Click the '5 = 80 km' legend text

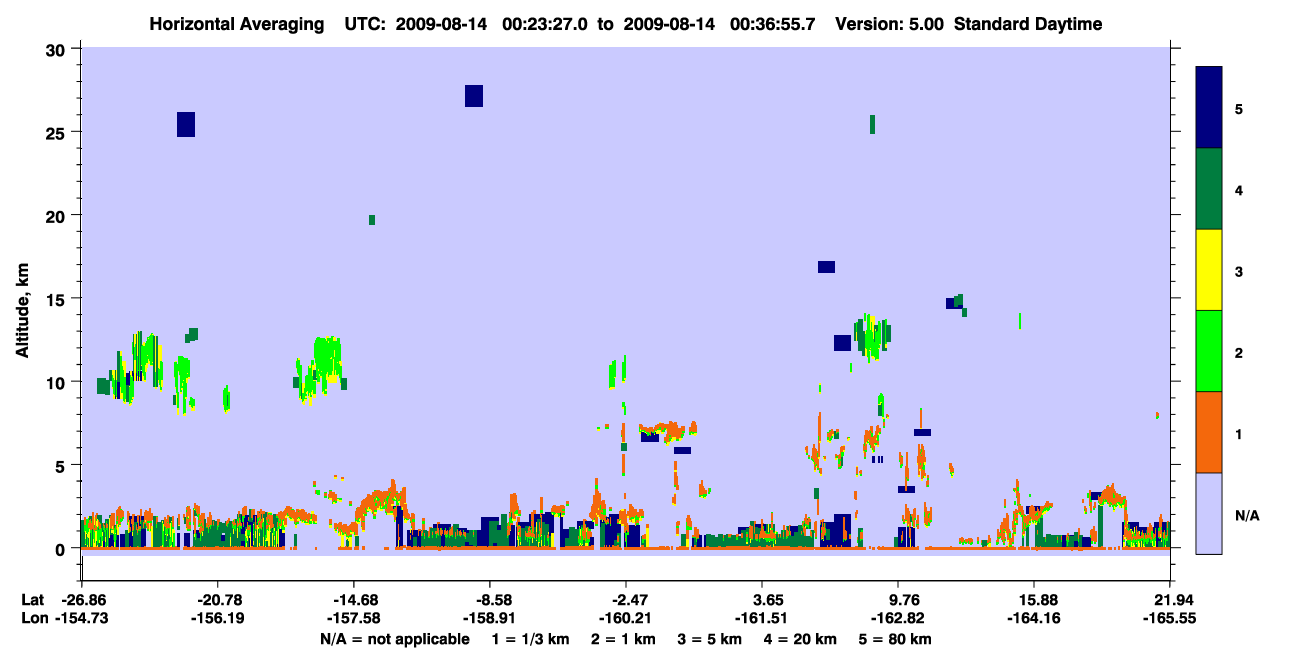897,639
